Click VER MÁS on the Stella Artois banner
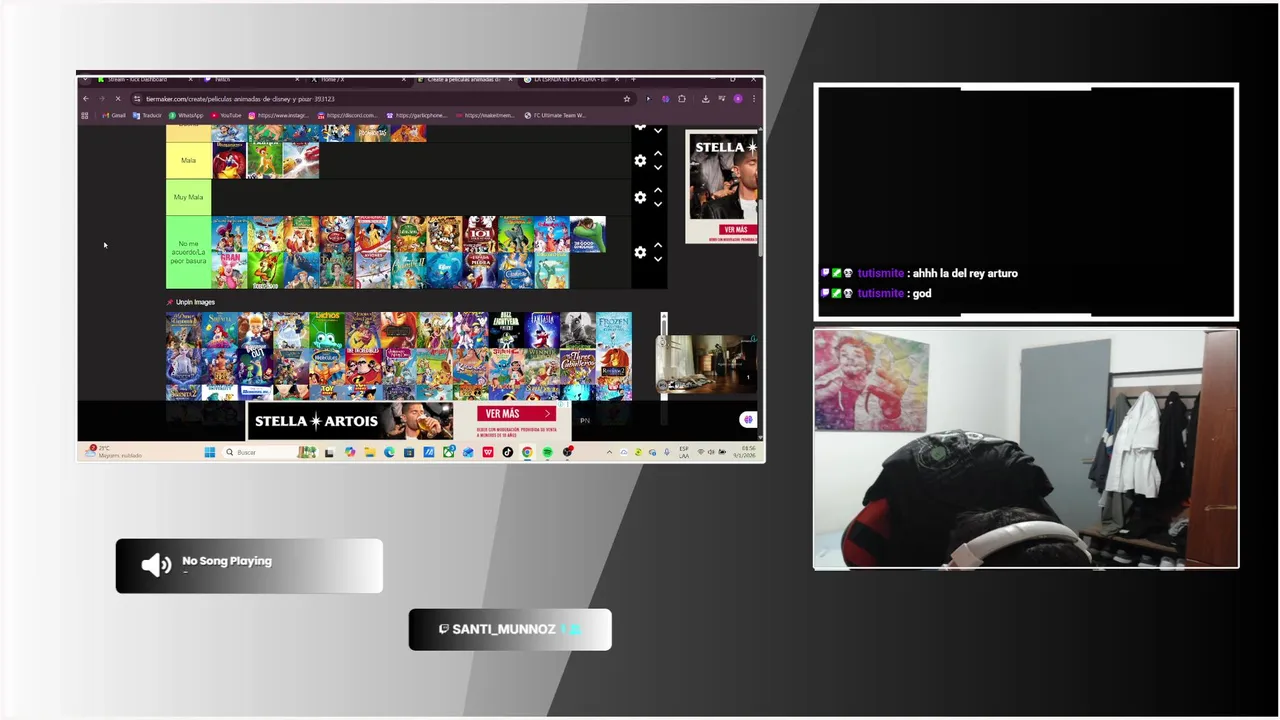The height and width of the screenshot is (720, 1280). tap(516, 414)
